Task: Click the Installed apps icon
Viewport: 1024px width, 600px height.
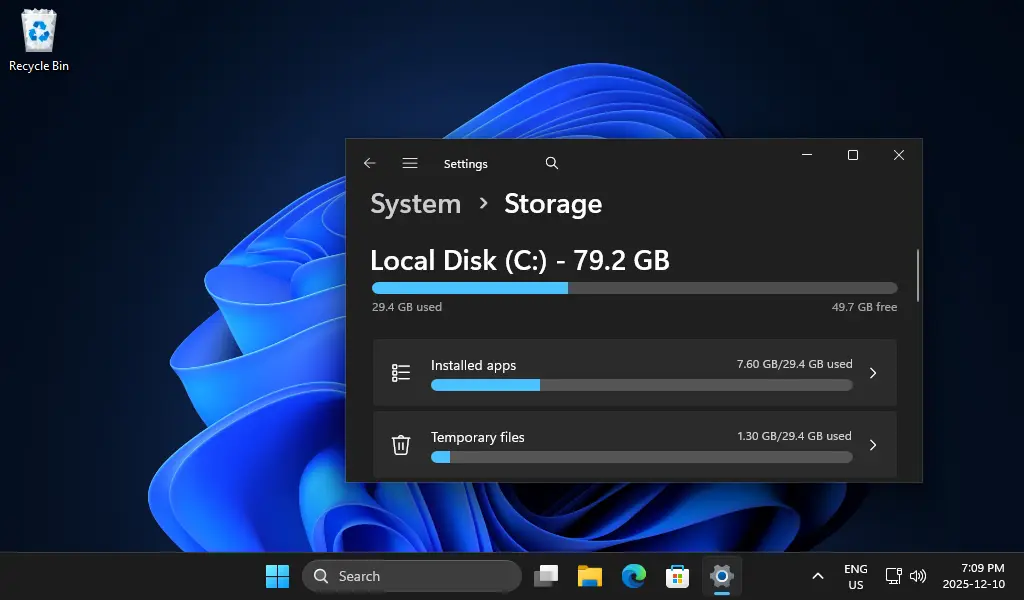Action: click(401, 372)
